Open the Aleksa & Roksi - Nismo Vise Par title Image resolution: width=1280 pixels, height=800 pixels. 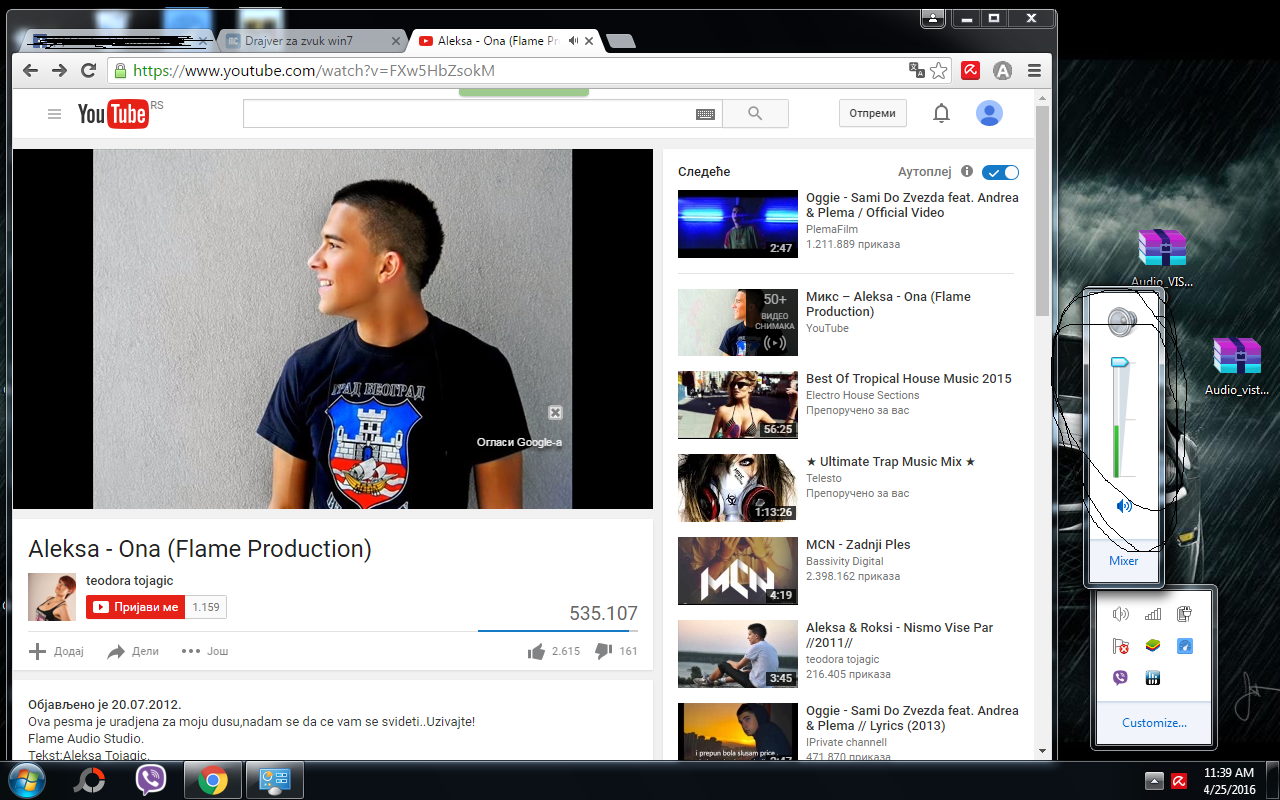pos(900,635)
